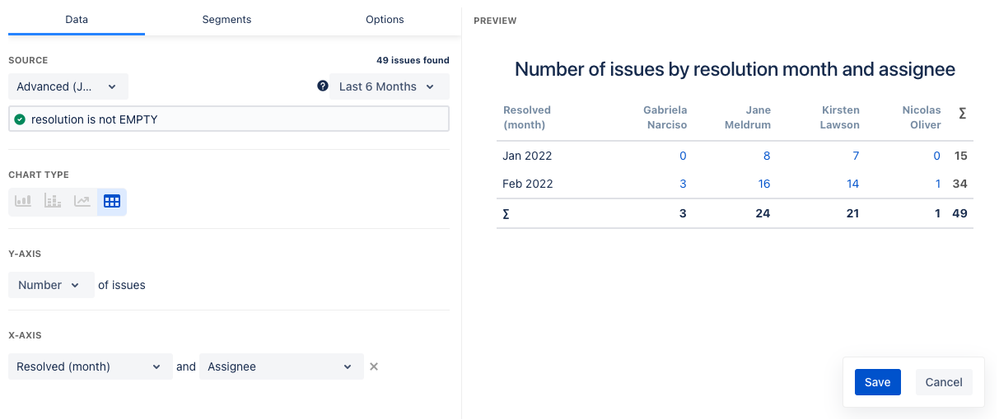999x420 pixels.
Task: Select the bar chart type icon
Action: pos(24,201)
